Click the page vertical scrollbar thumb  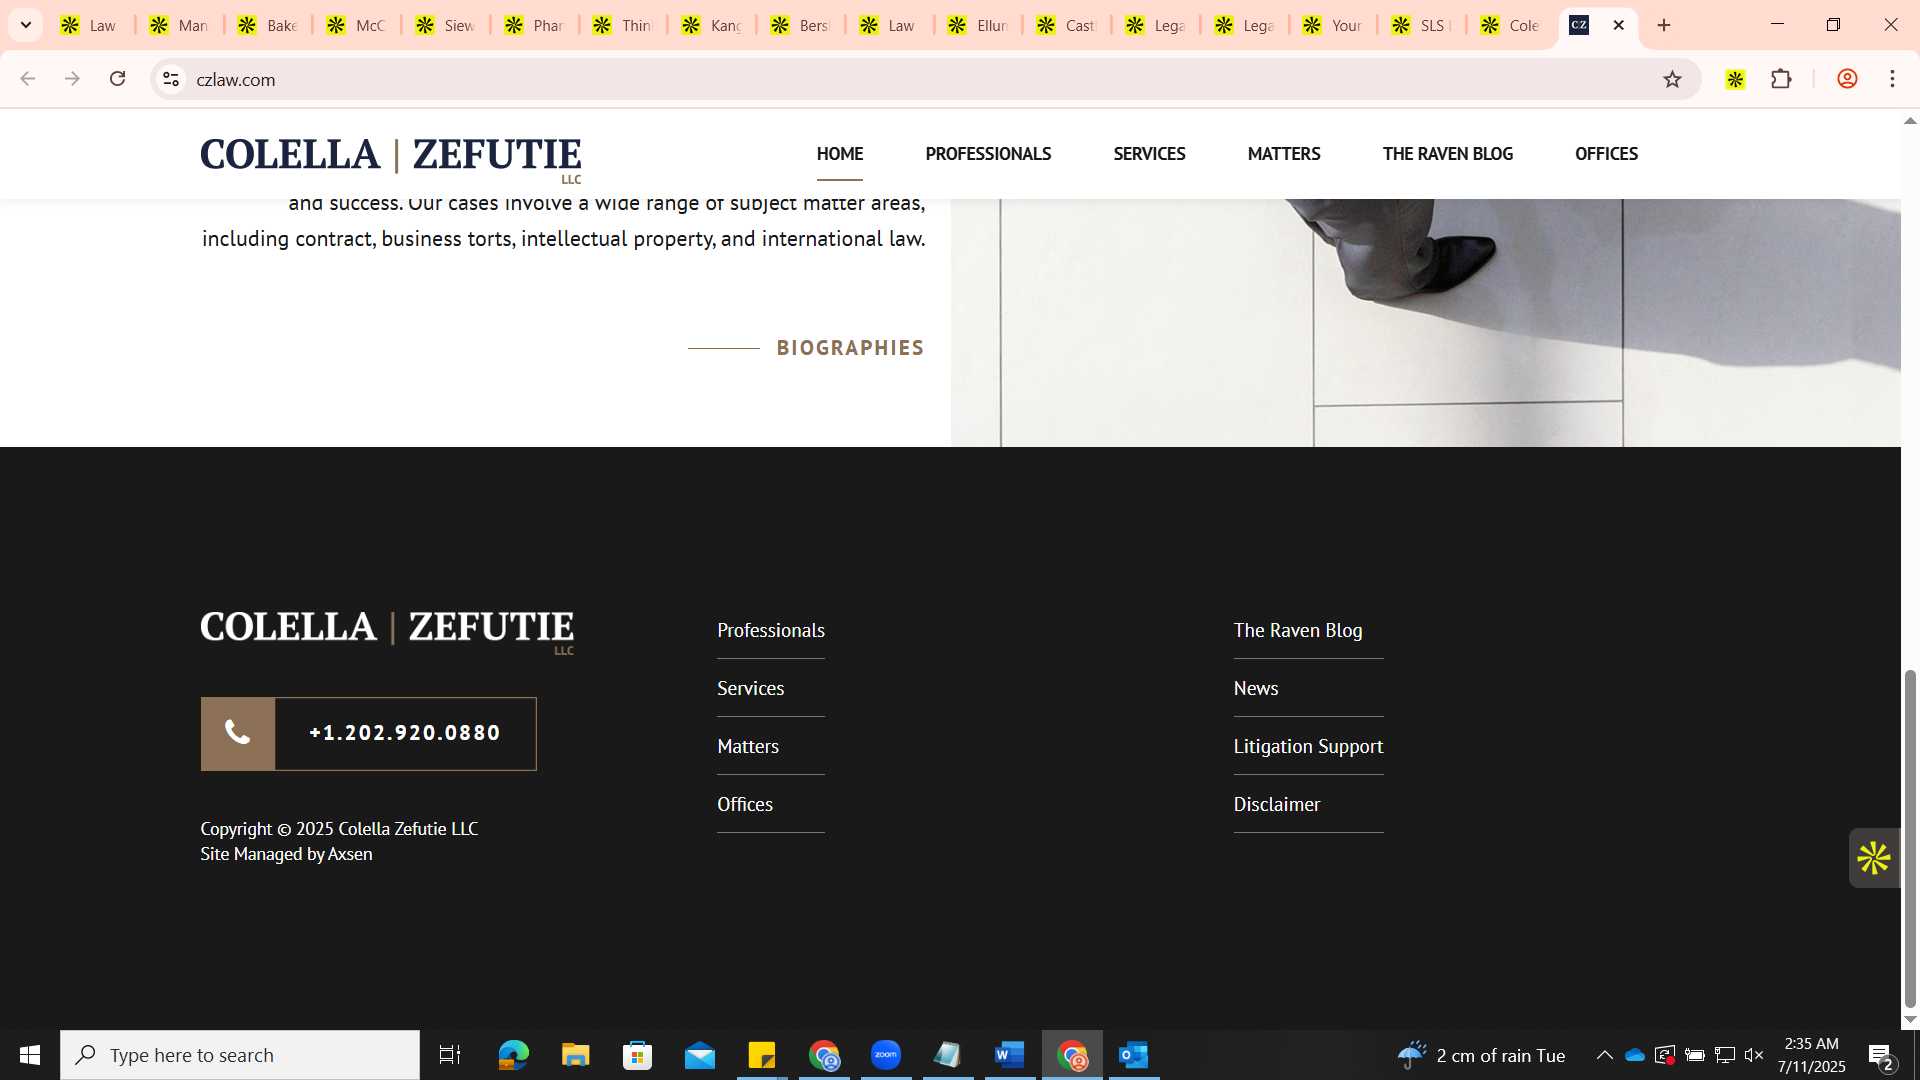point(1910,838)
